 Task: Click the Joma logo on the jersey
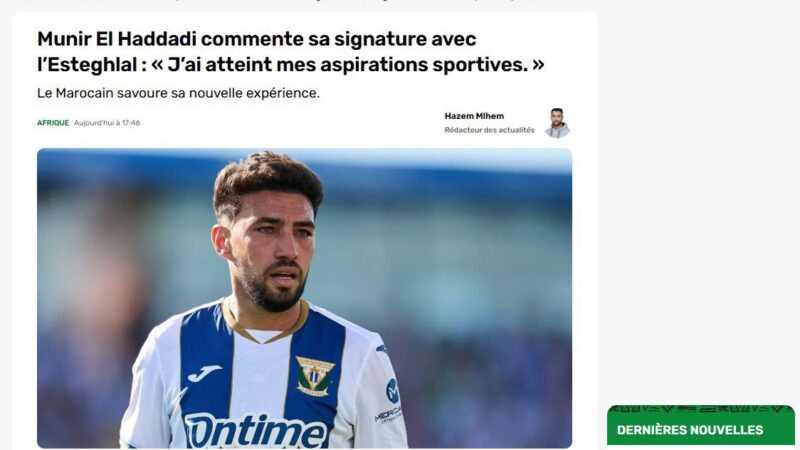(x=204, y=373)
